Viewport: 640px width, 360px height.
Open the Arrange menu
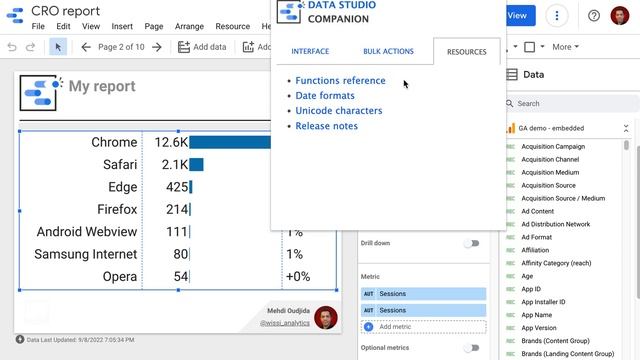tap(189, 26)
